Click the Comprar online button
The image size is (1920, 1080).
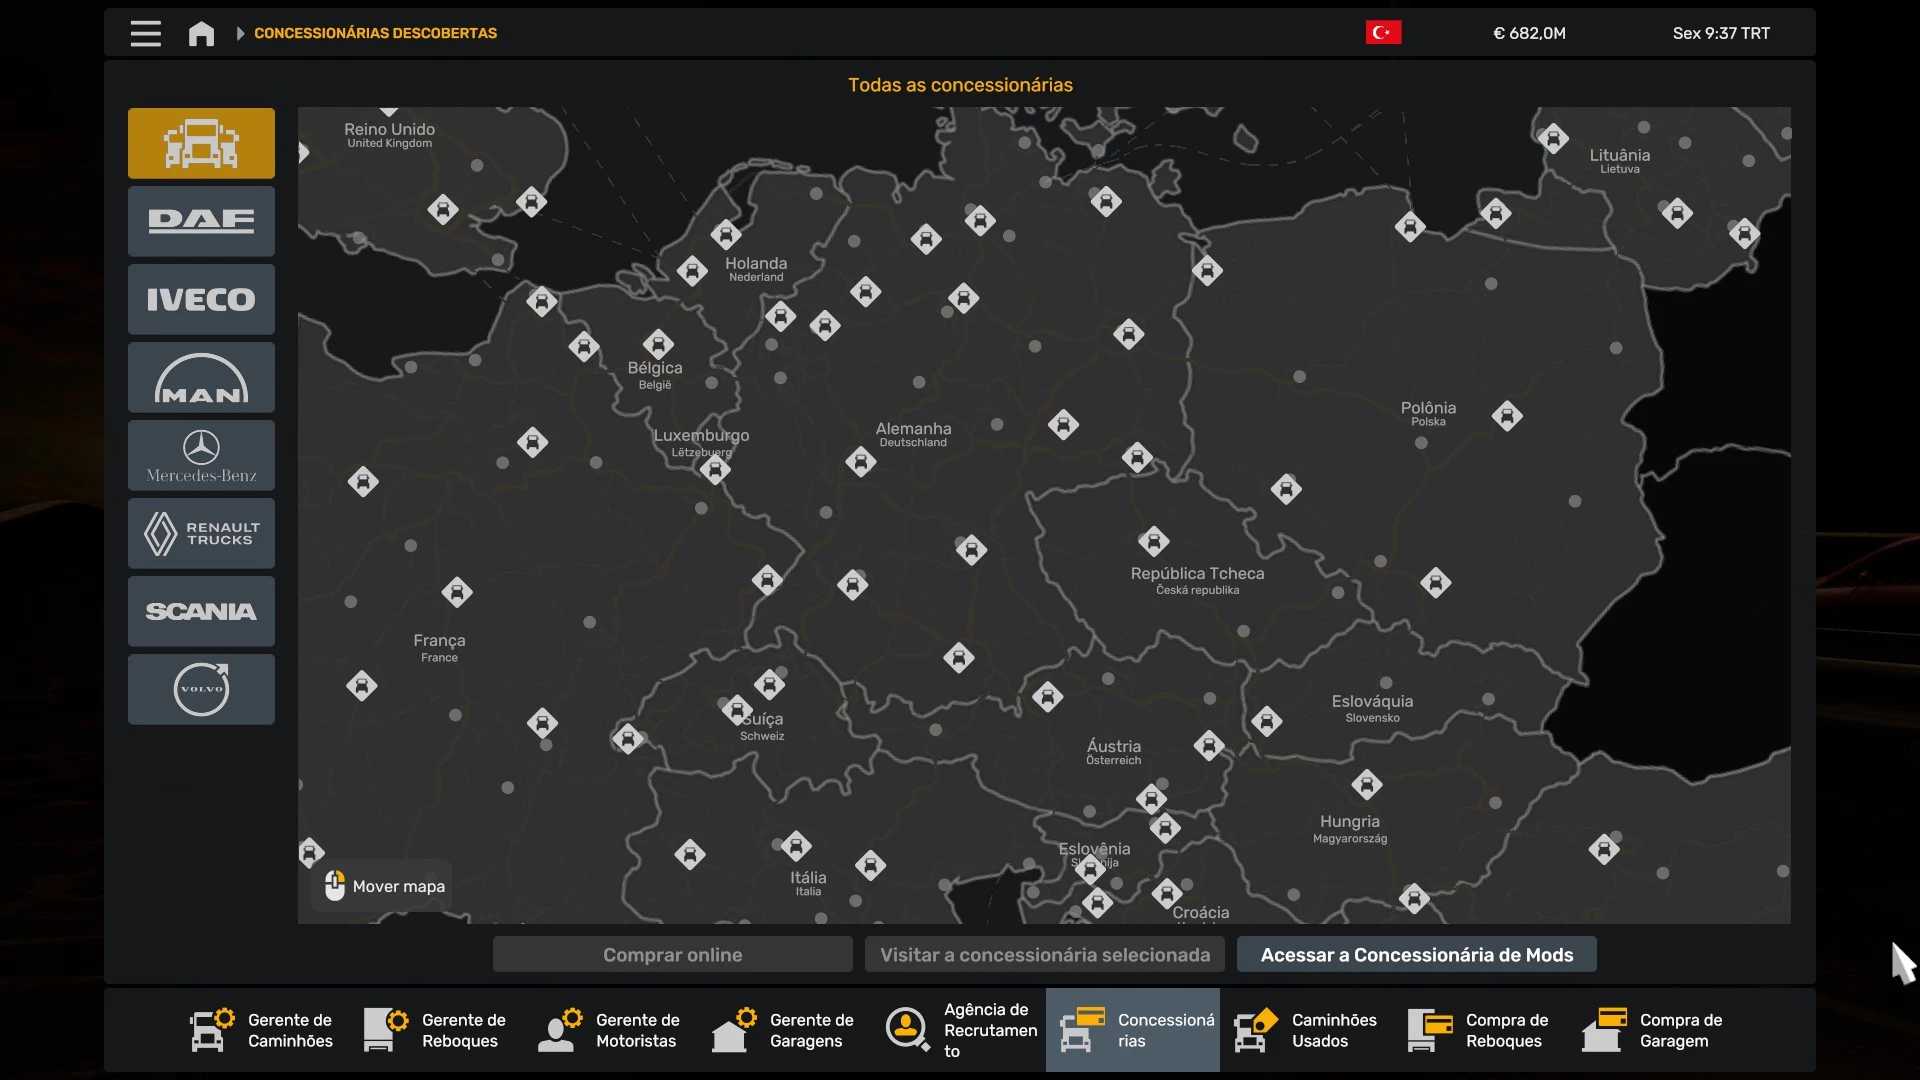pyautogui.click(x=672, y=955)
